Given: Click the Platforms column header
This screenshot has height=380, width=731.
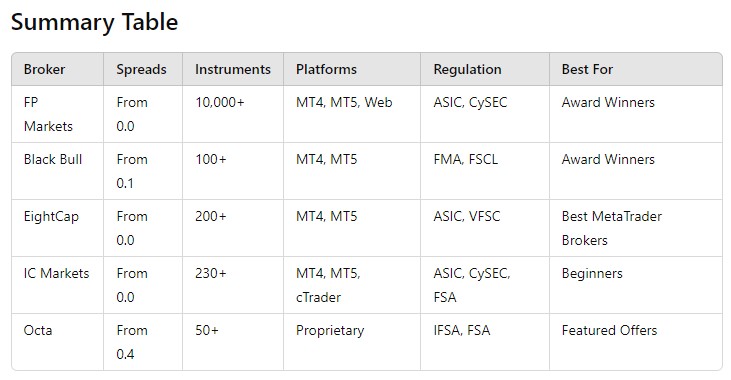Looking at the screenshot, I should coord(326,69).
